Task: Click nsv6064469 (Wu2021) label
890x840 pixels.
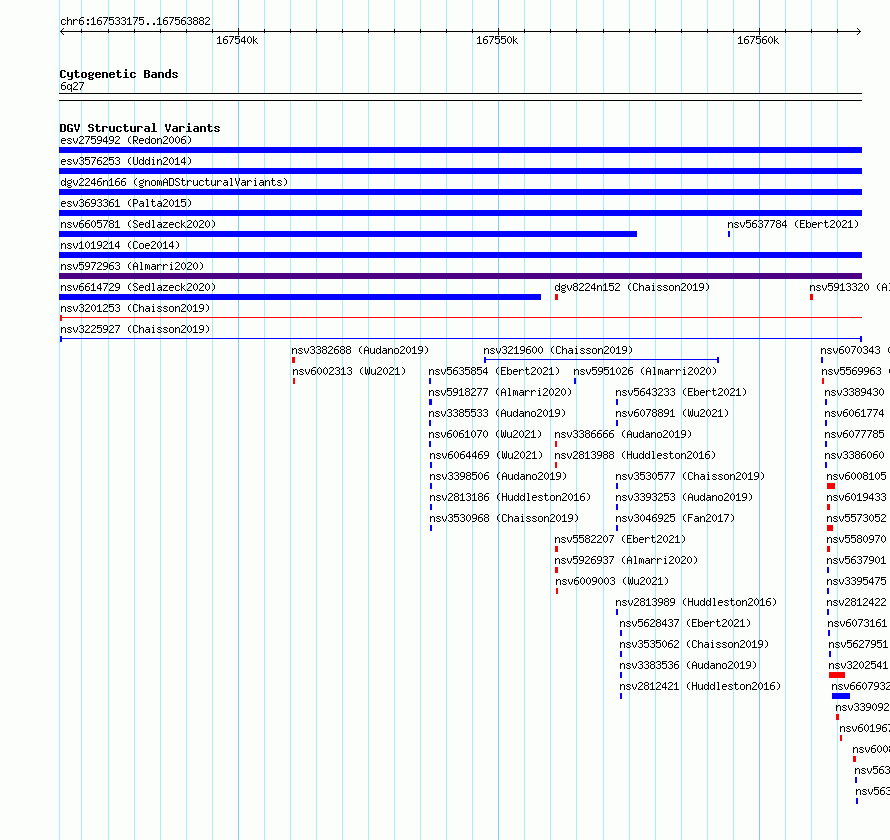Action: tap(486, 455)
